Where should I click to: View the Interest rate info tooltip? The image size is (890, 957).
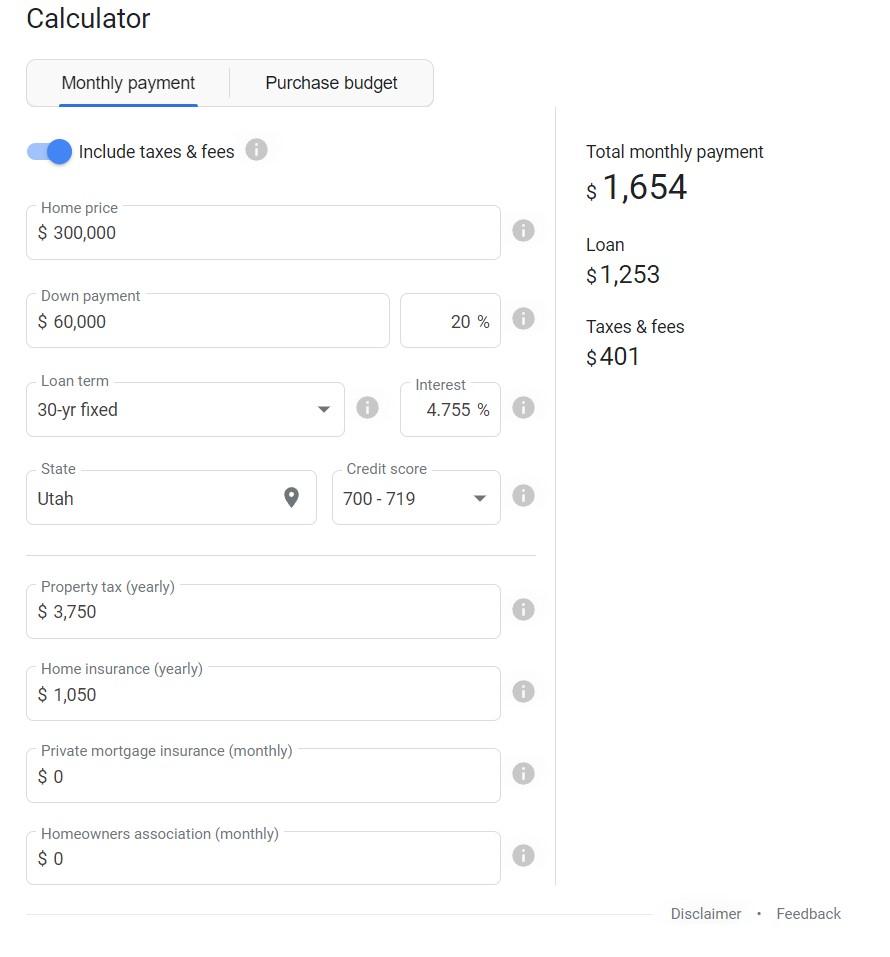pos(523,407)
